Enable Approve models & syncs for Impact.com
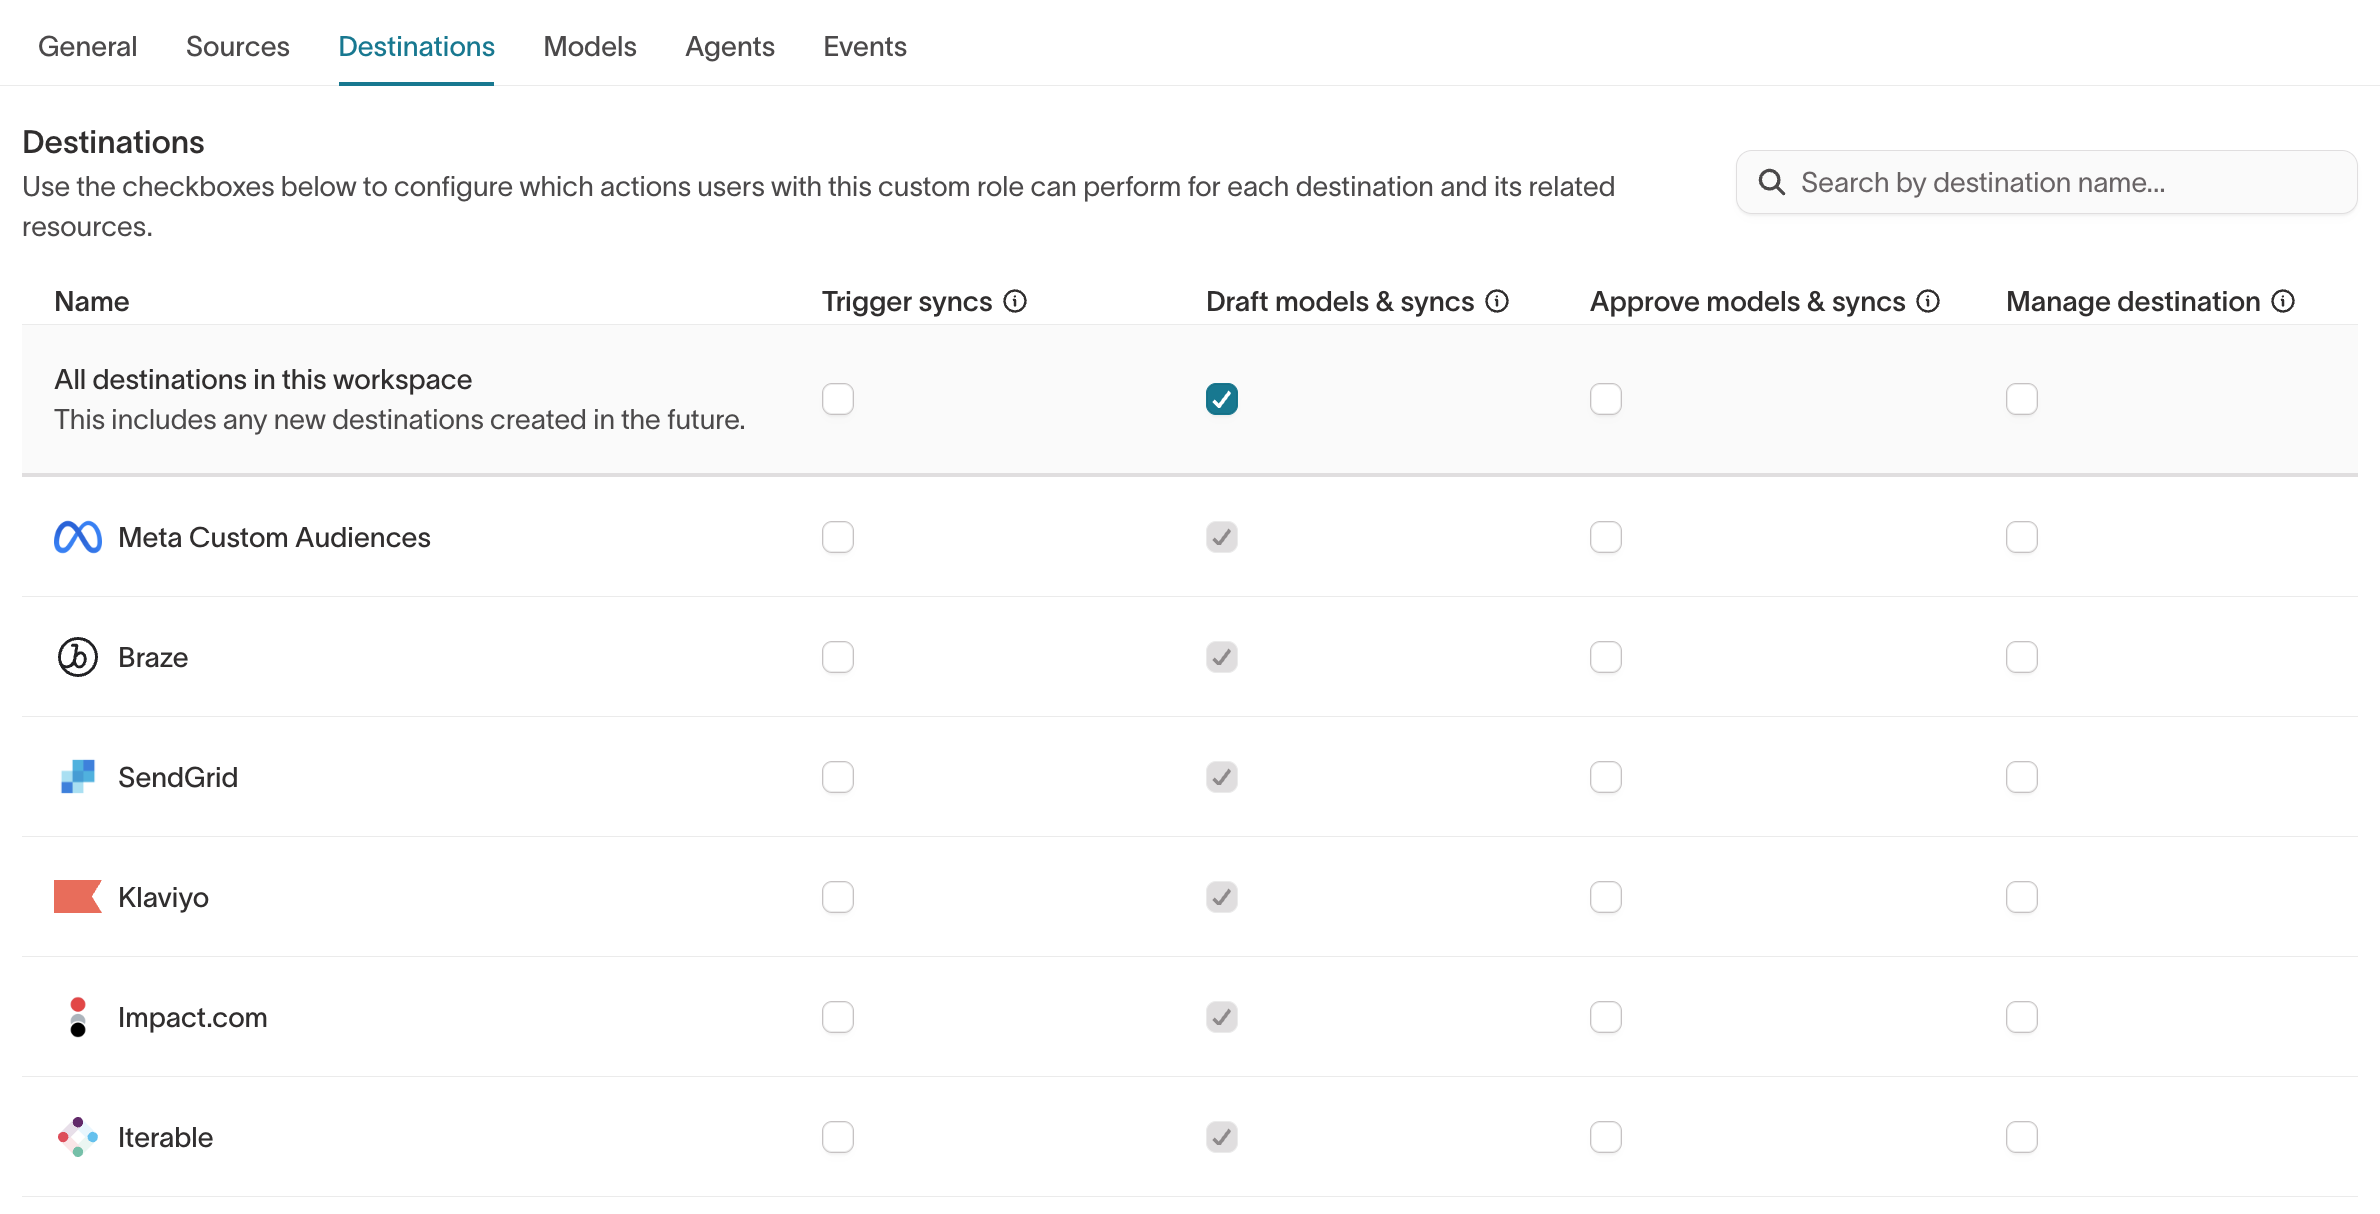The width and height of the screenshot is (2380, 1214). (x=1606, y=1017)
